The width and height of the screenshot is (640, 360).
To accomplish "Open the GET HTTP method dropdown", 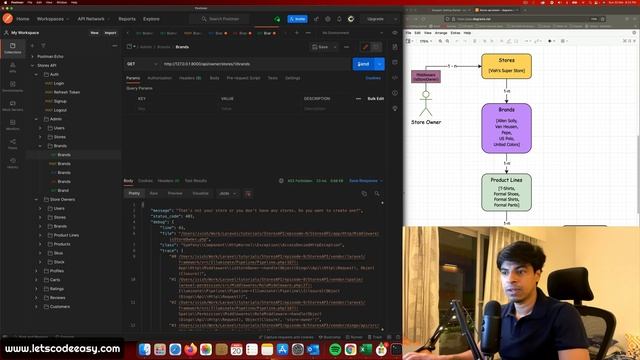I will pos(142,64).
